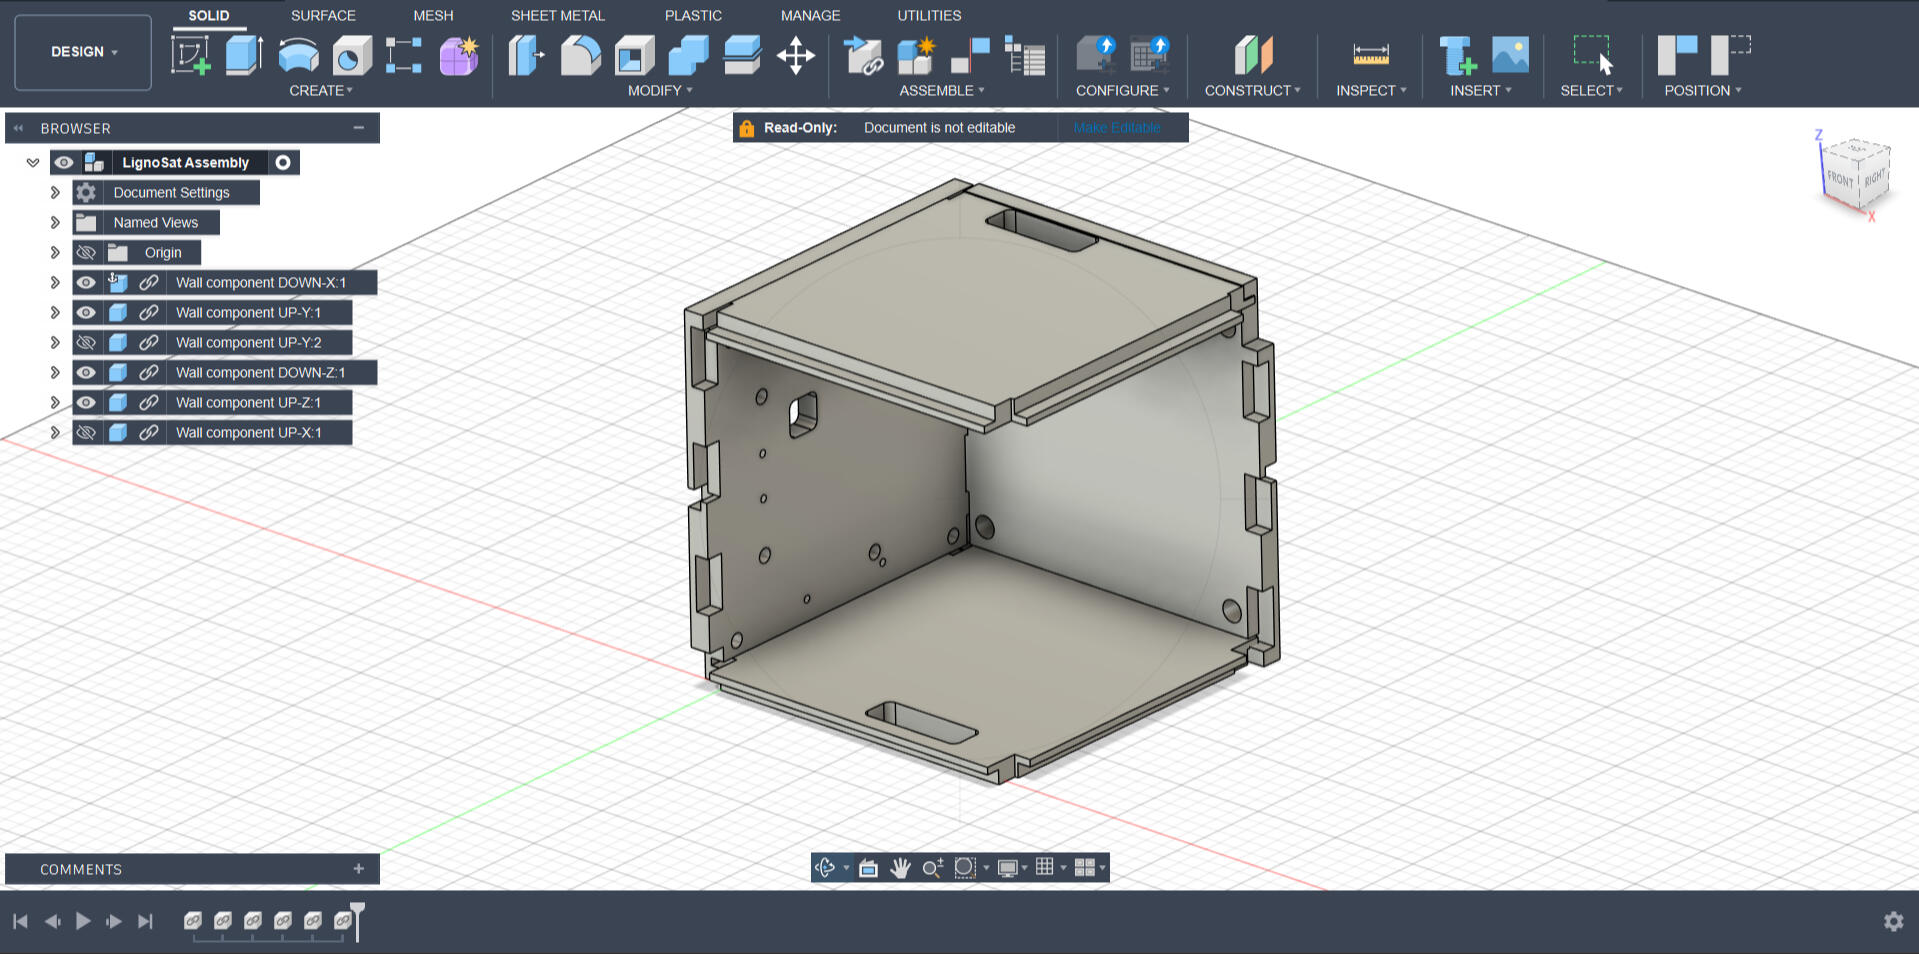
Task: Open the MANAGE ribbon tab
Action: (810, 15)
